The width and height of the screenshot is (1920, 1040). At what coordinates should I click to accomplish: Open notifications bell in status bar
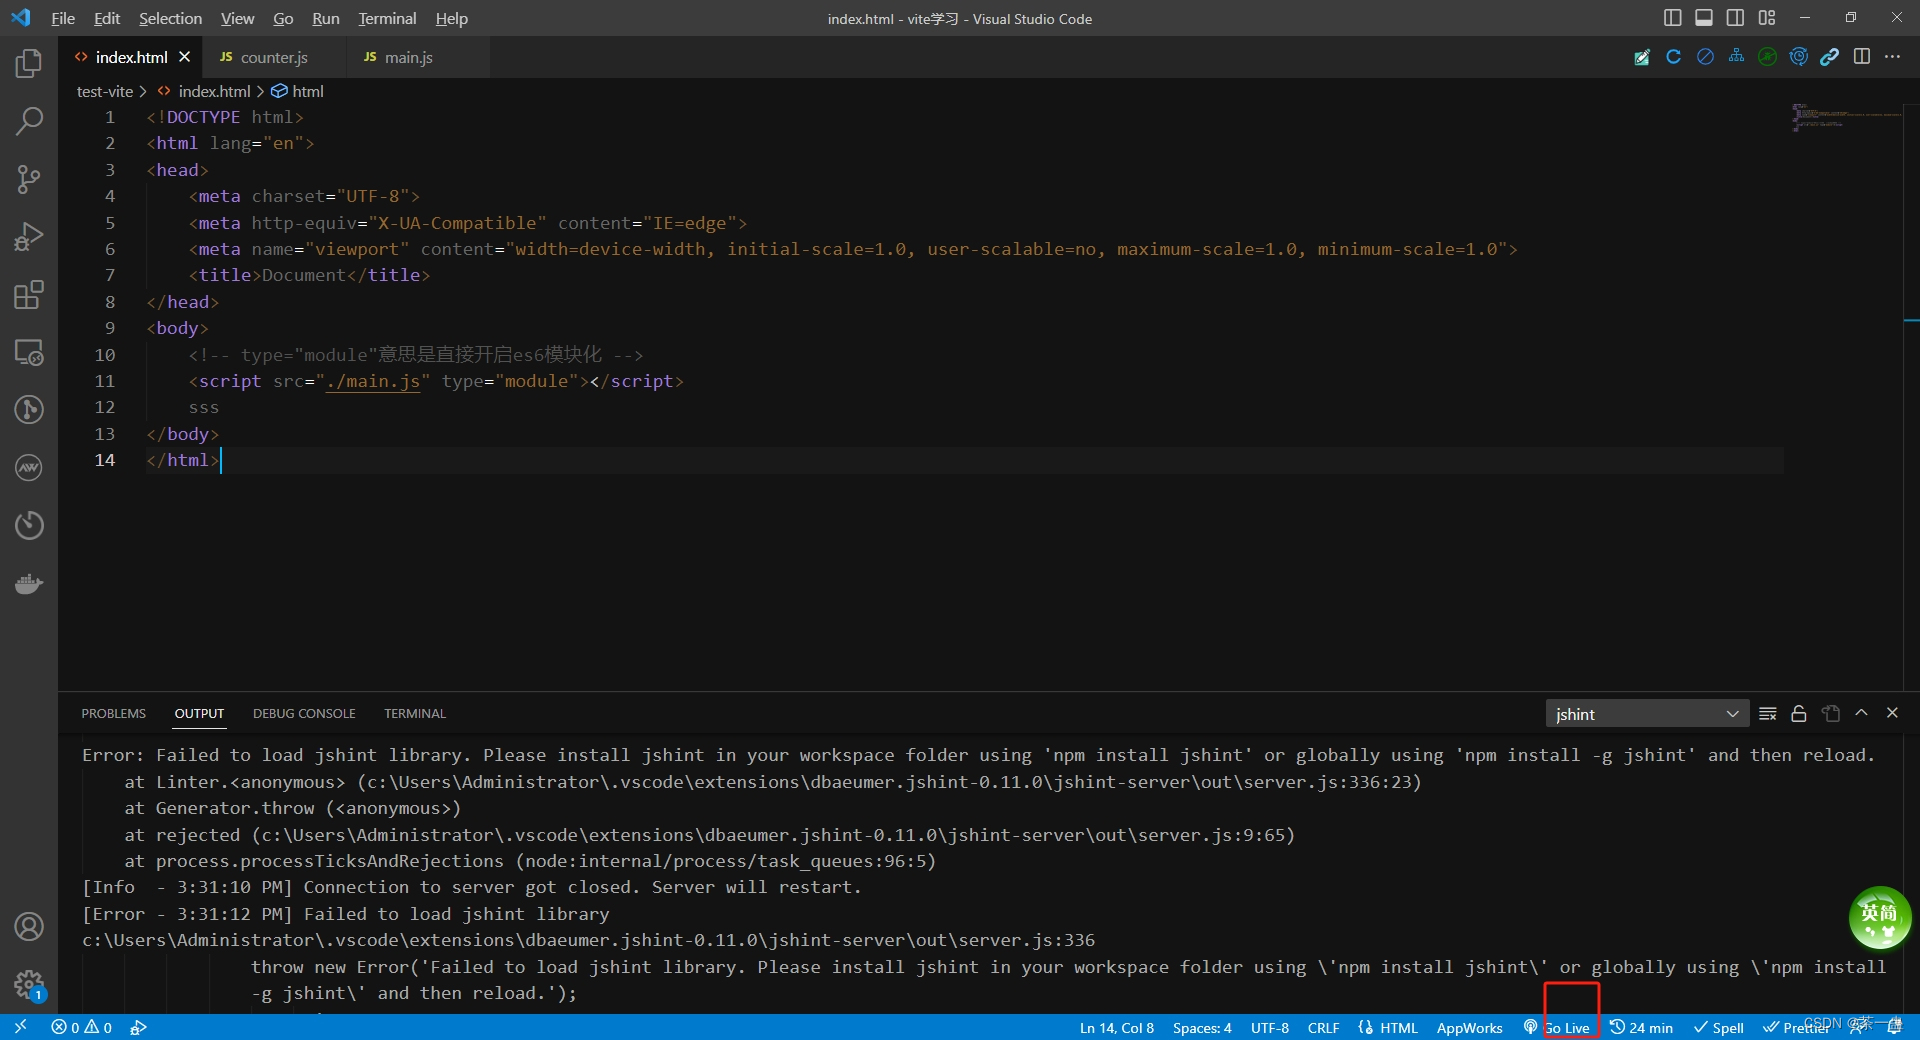pos(1896,1027)
